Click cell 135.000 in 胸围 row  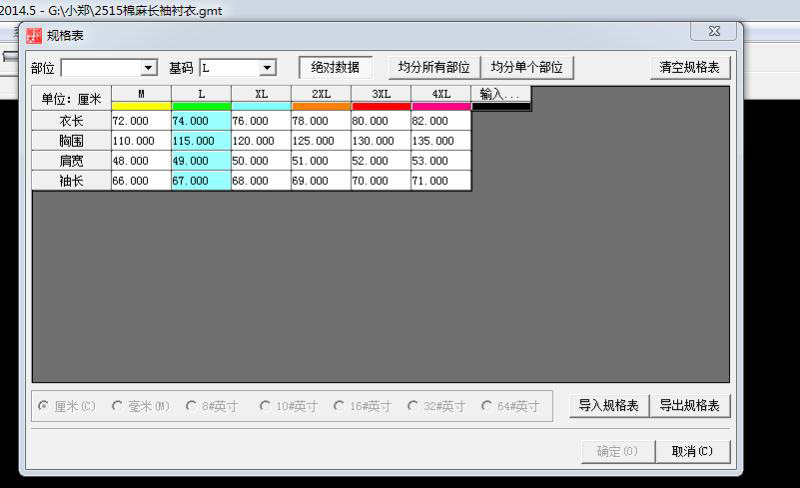tap(441, 141)
